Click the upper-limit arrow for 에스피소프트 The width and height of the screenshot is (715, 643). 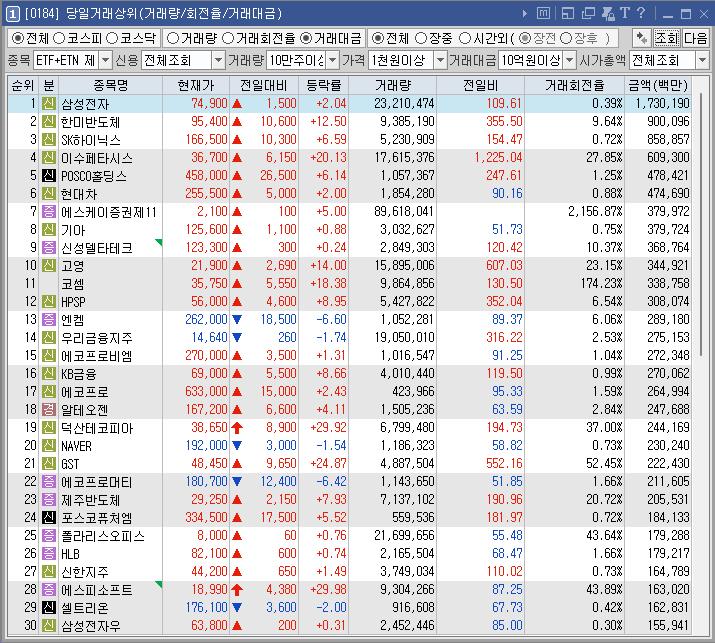point(237,590)
